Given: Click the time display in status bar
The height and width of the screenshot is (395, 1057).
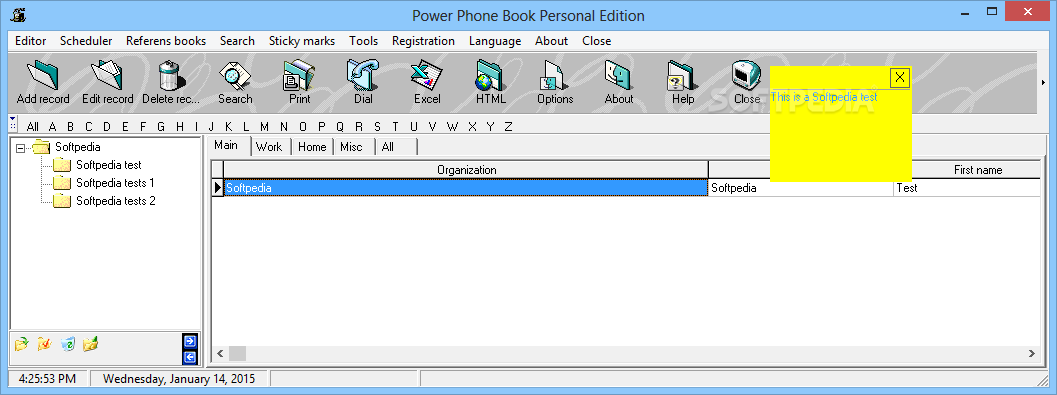Looking at the screenshot, I should coord(48,379).
